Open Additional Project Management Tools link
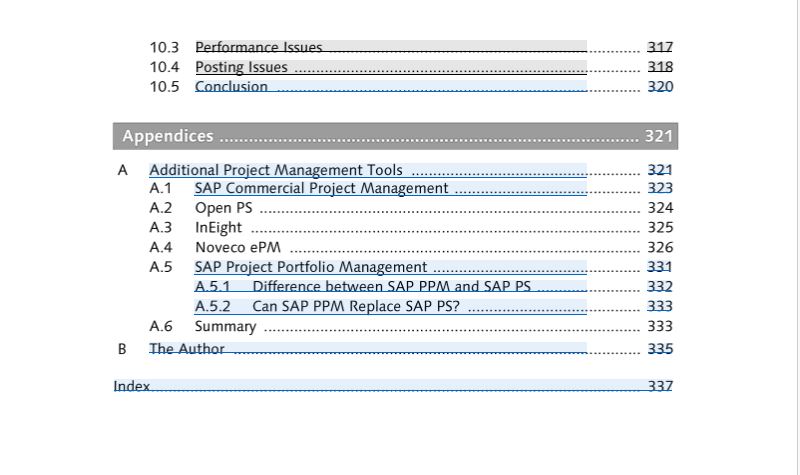The image size is (800, 475). click(368, 170)
